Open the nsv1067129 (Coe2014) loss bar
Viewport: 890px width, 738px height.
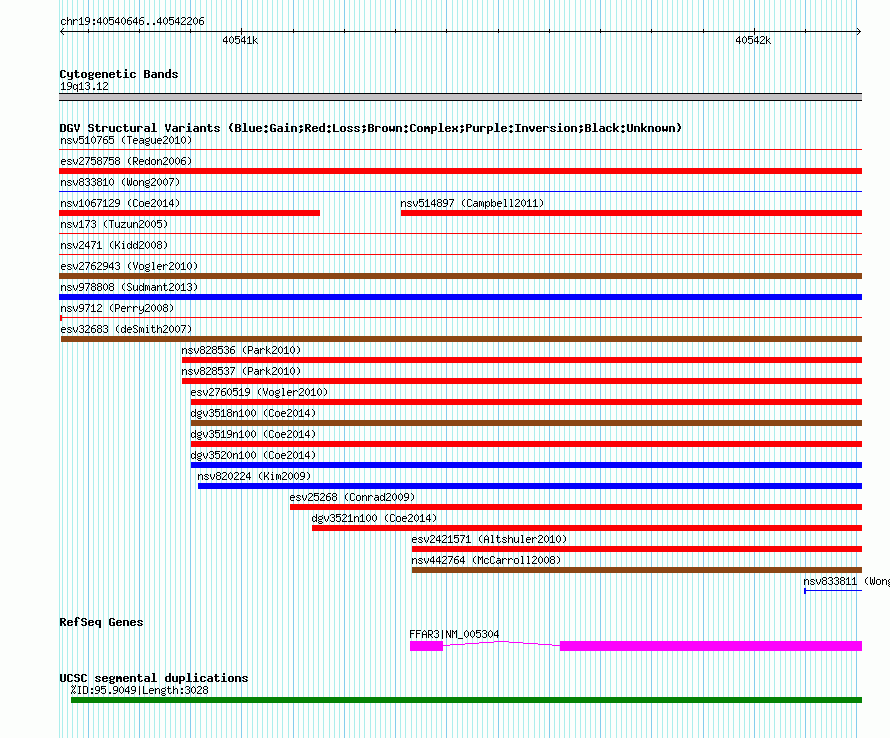190,213
